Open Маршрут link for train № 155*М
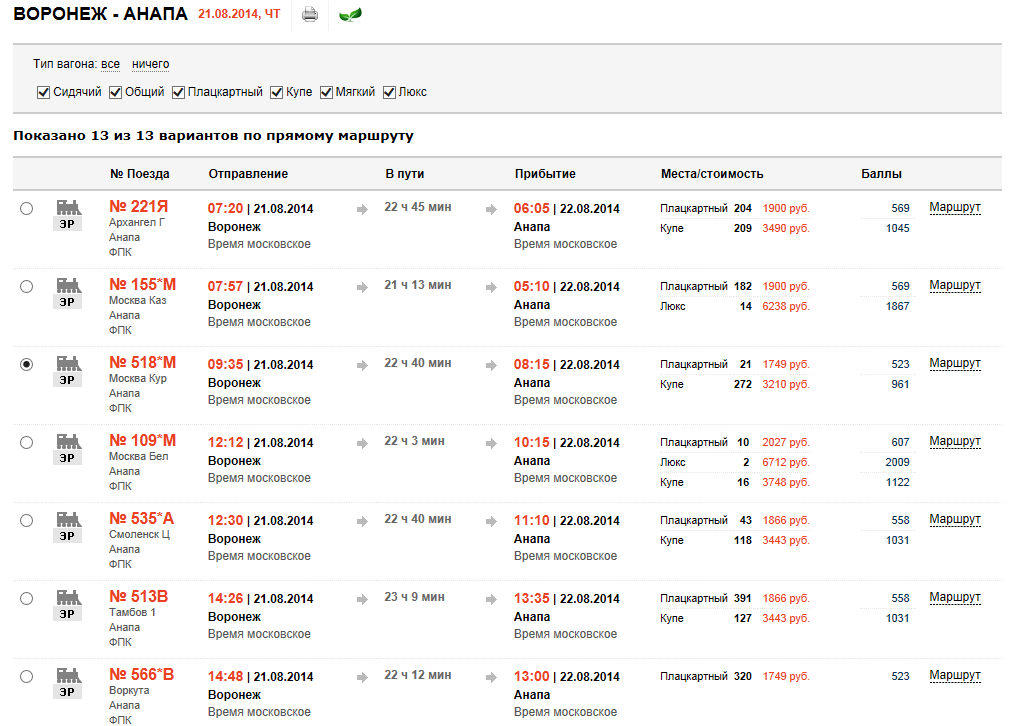The image size is (1026, 726). point(955,285)
